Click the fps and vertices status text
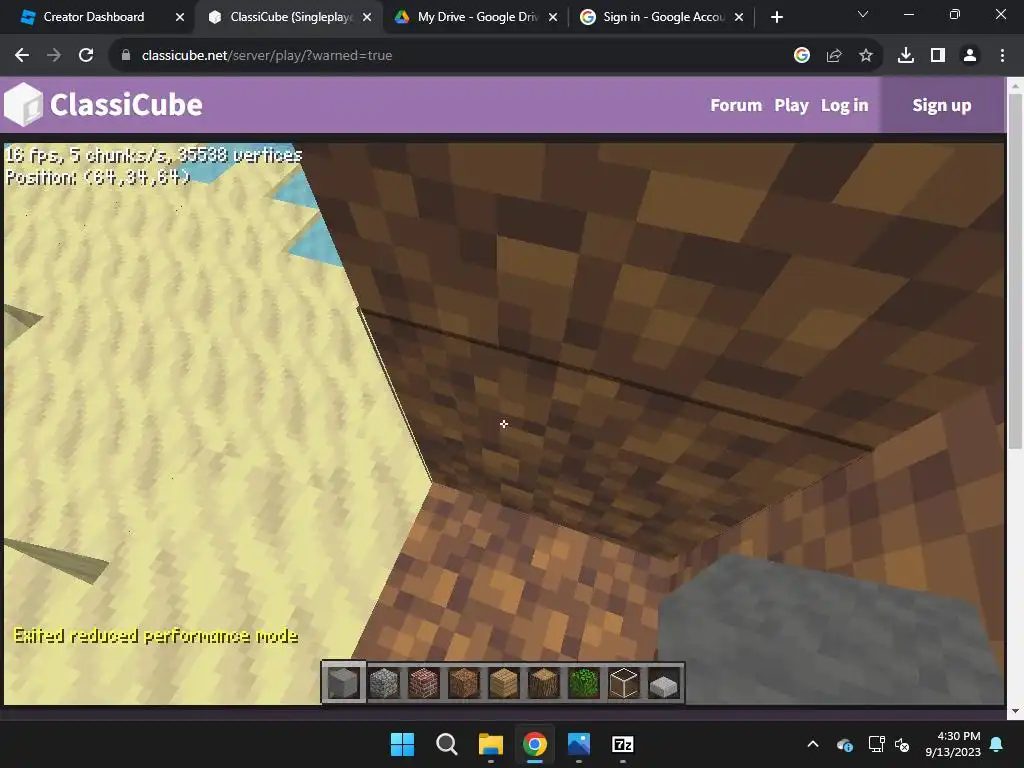1024x768 pixels. [x=154, y=155]
